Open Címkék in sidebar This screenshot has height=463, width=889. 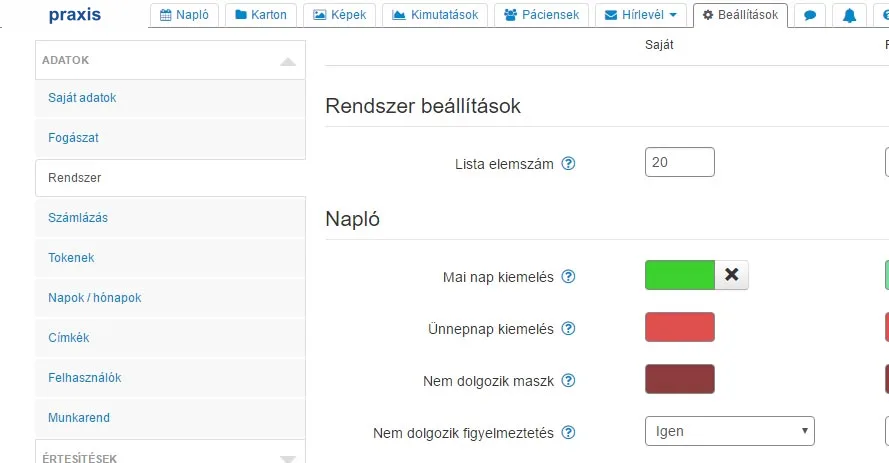point(170,338)
